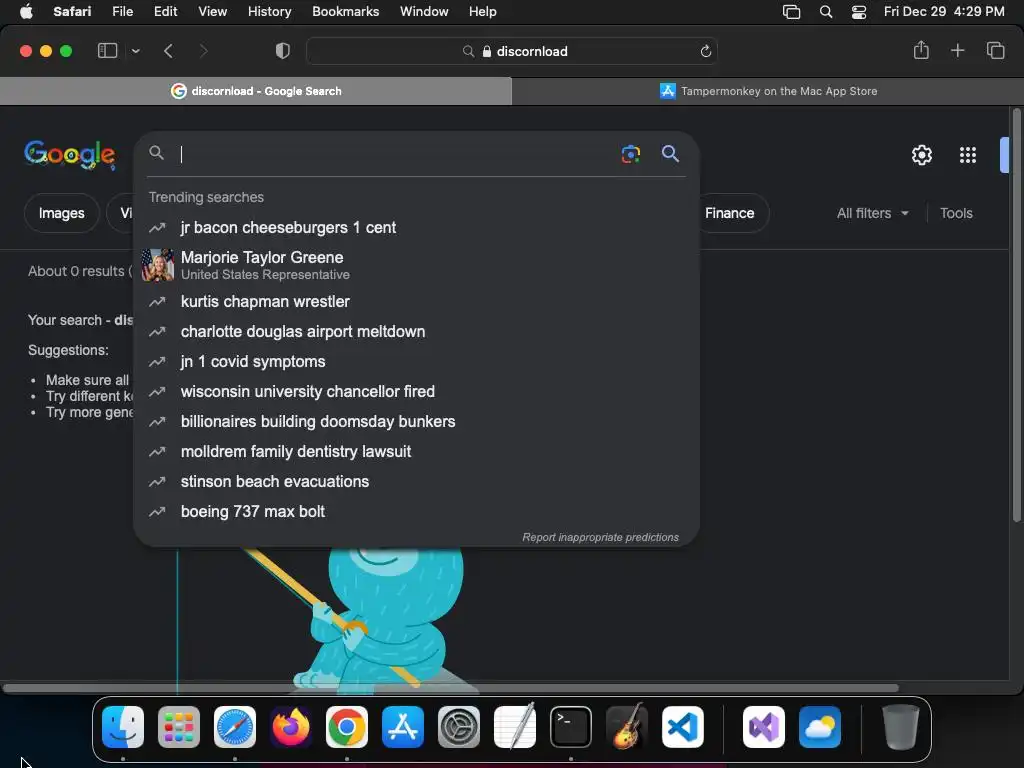
Task: Choose suggestion wisconsin university chancellor fired
Action: click(x=416, y=392)
